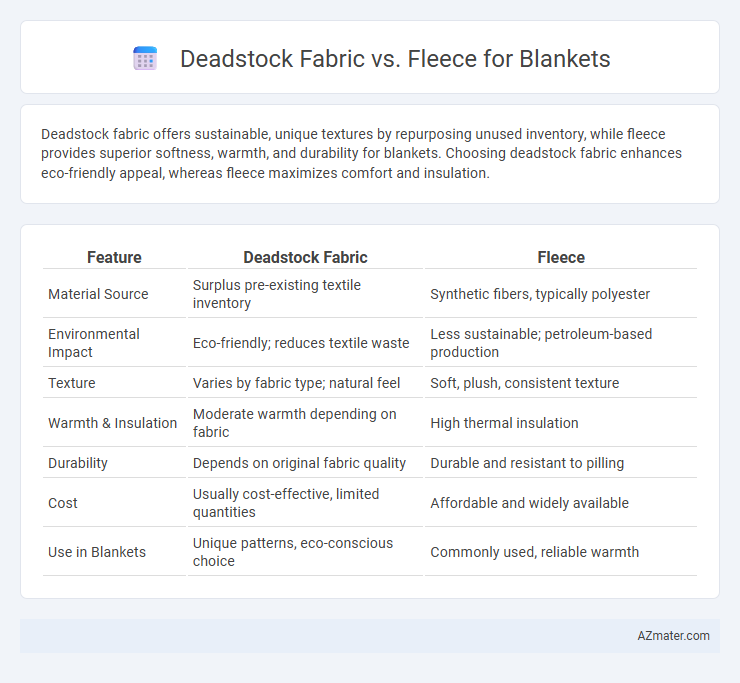Click the 'Less sustainable; petroleum-based production' cell
The width and height of the screenshot is (740, 683).
(x=561, y=343)
